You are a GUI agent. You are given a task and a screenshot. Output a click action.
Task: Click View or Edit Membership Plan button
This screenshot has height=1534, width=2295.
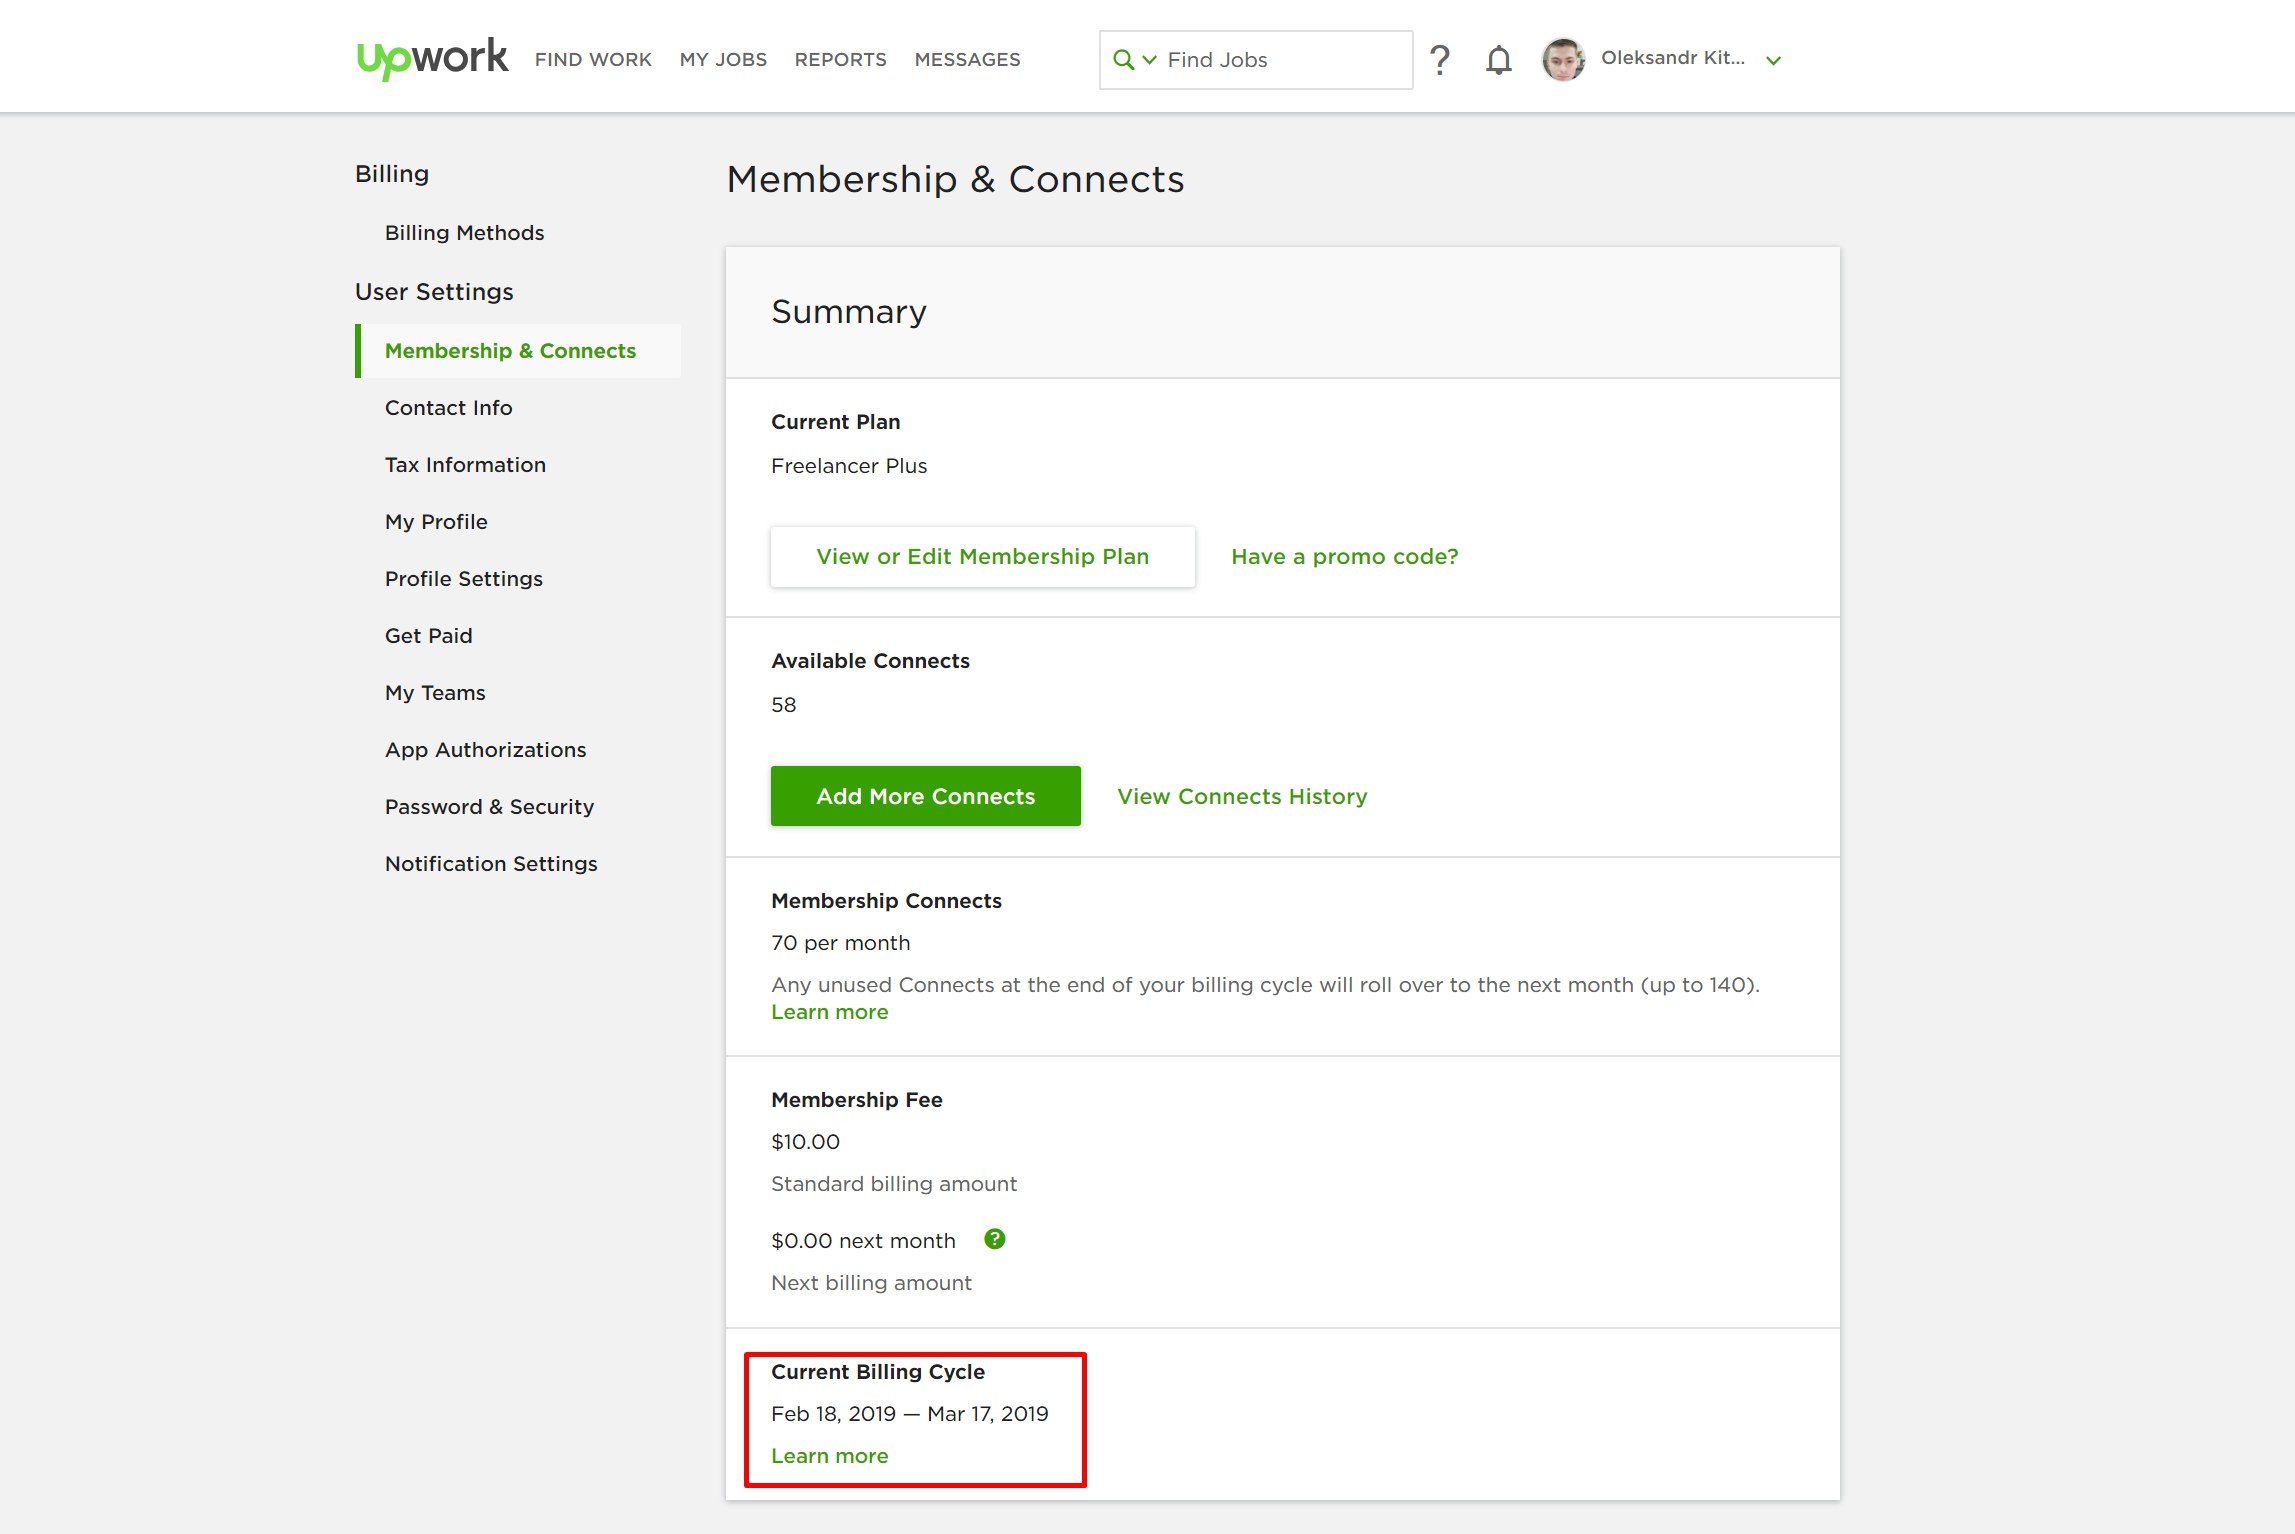[982, 557]
